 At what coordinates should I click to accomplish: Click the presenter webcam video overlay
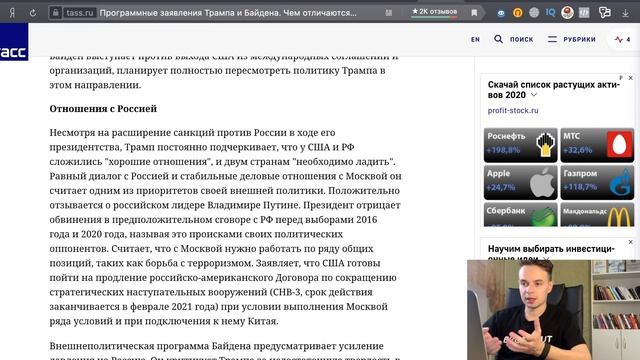553,310
